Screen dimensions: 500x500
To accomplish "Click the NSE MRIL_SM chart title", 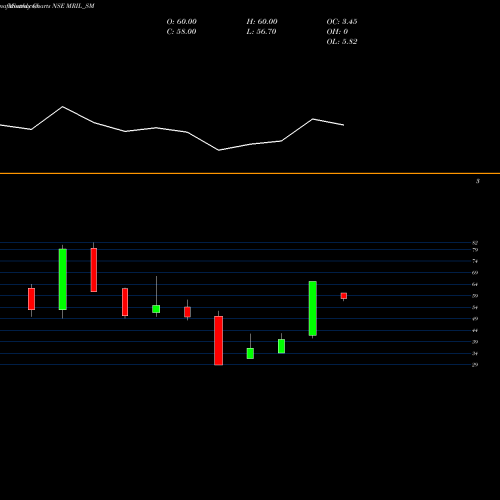I will [73, 6].
